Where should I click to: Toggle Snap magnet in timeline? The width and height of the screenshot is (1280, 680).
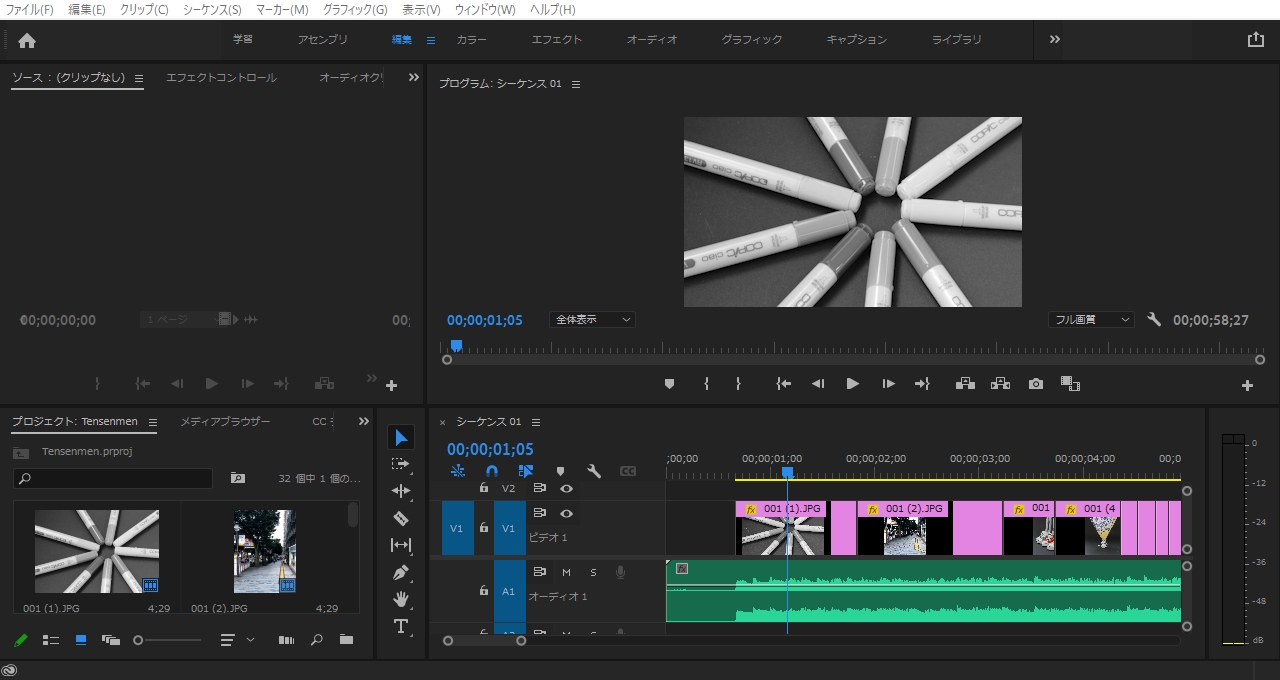(x=491, y=471)
